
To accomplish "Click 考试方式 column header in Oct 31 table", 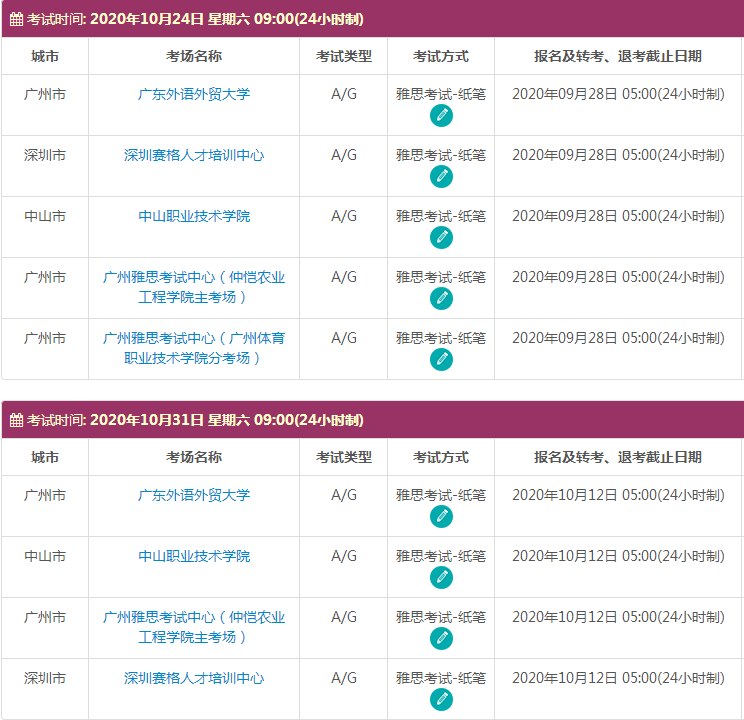I will [x=441, y=458].
